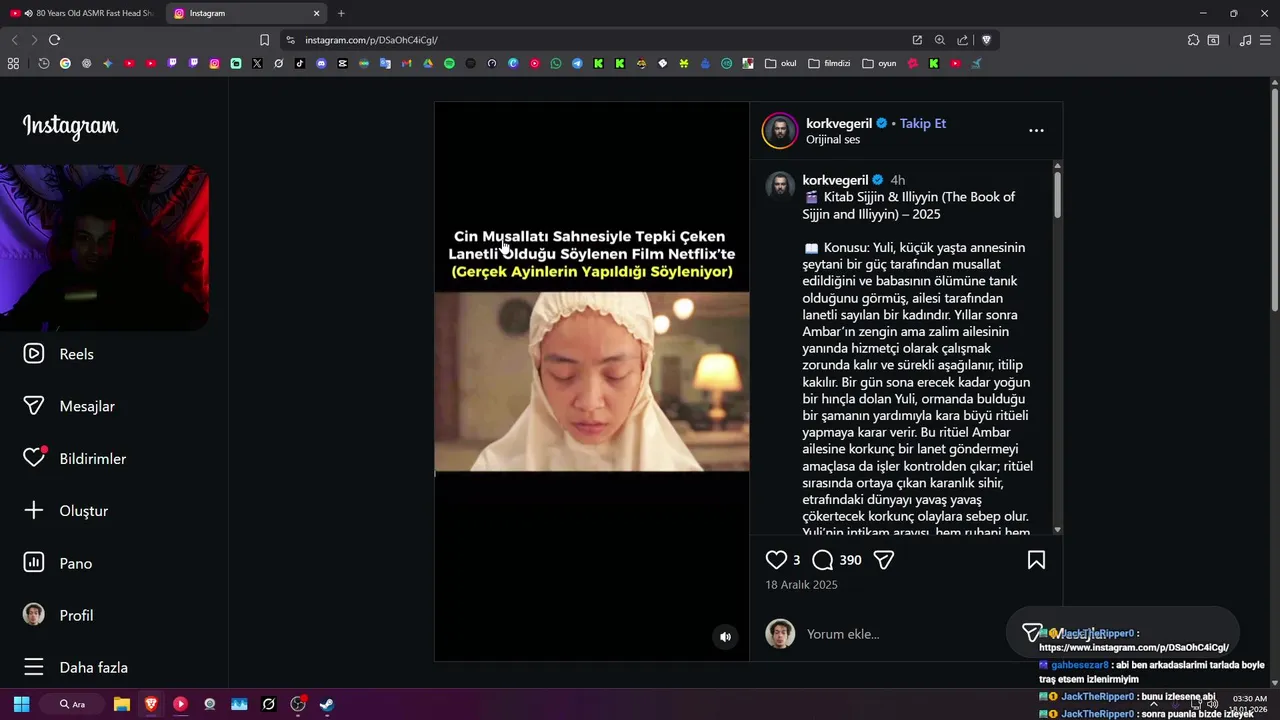Image resolution: width=1280 pixels, height=720 pixels.
Task: Open the Google bookmark
Action: [65, 63]
